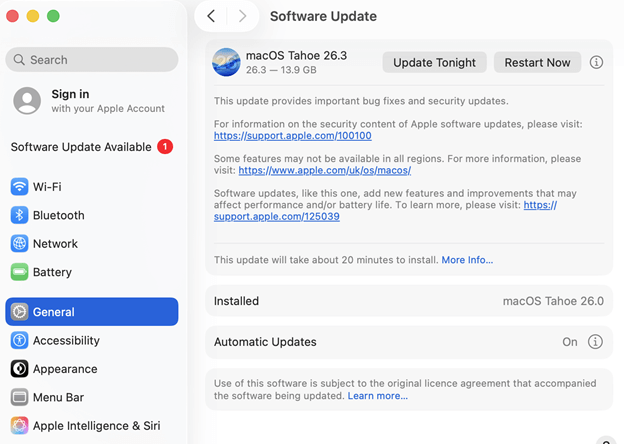This screenshot has width=624, height=444.
Task: Select General in the sidebar
Action: click(x=92, y=312)
